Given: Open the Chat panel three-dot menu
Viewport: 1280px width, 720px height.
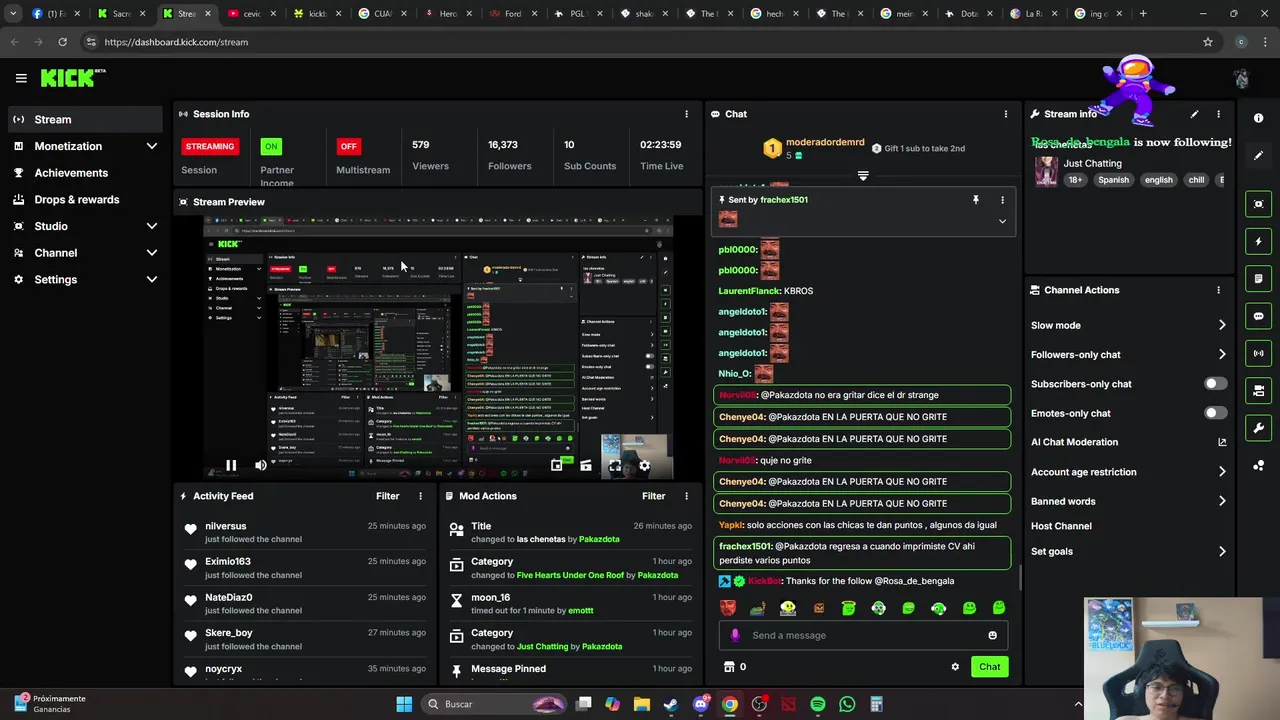Looking at the screenshot, I should [1005, 114].
